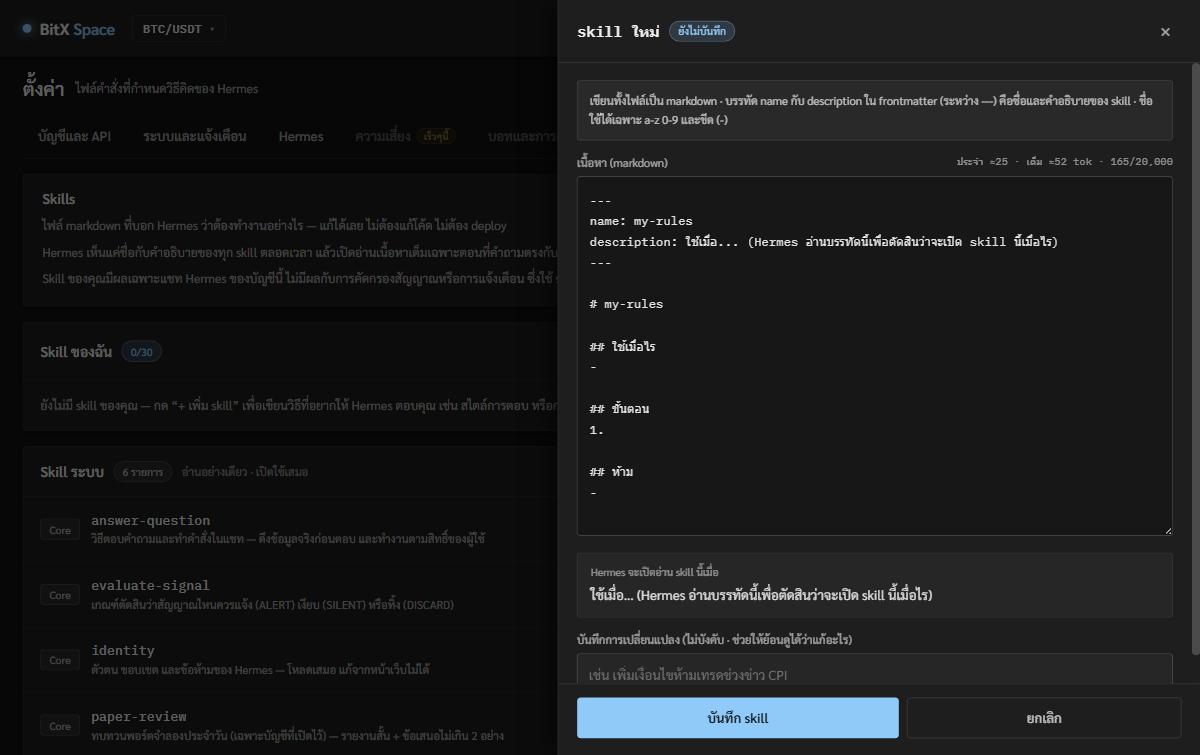
Task: Save the skill with บันทึก skill
Action: coord(738,718)
